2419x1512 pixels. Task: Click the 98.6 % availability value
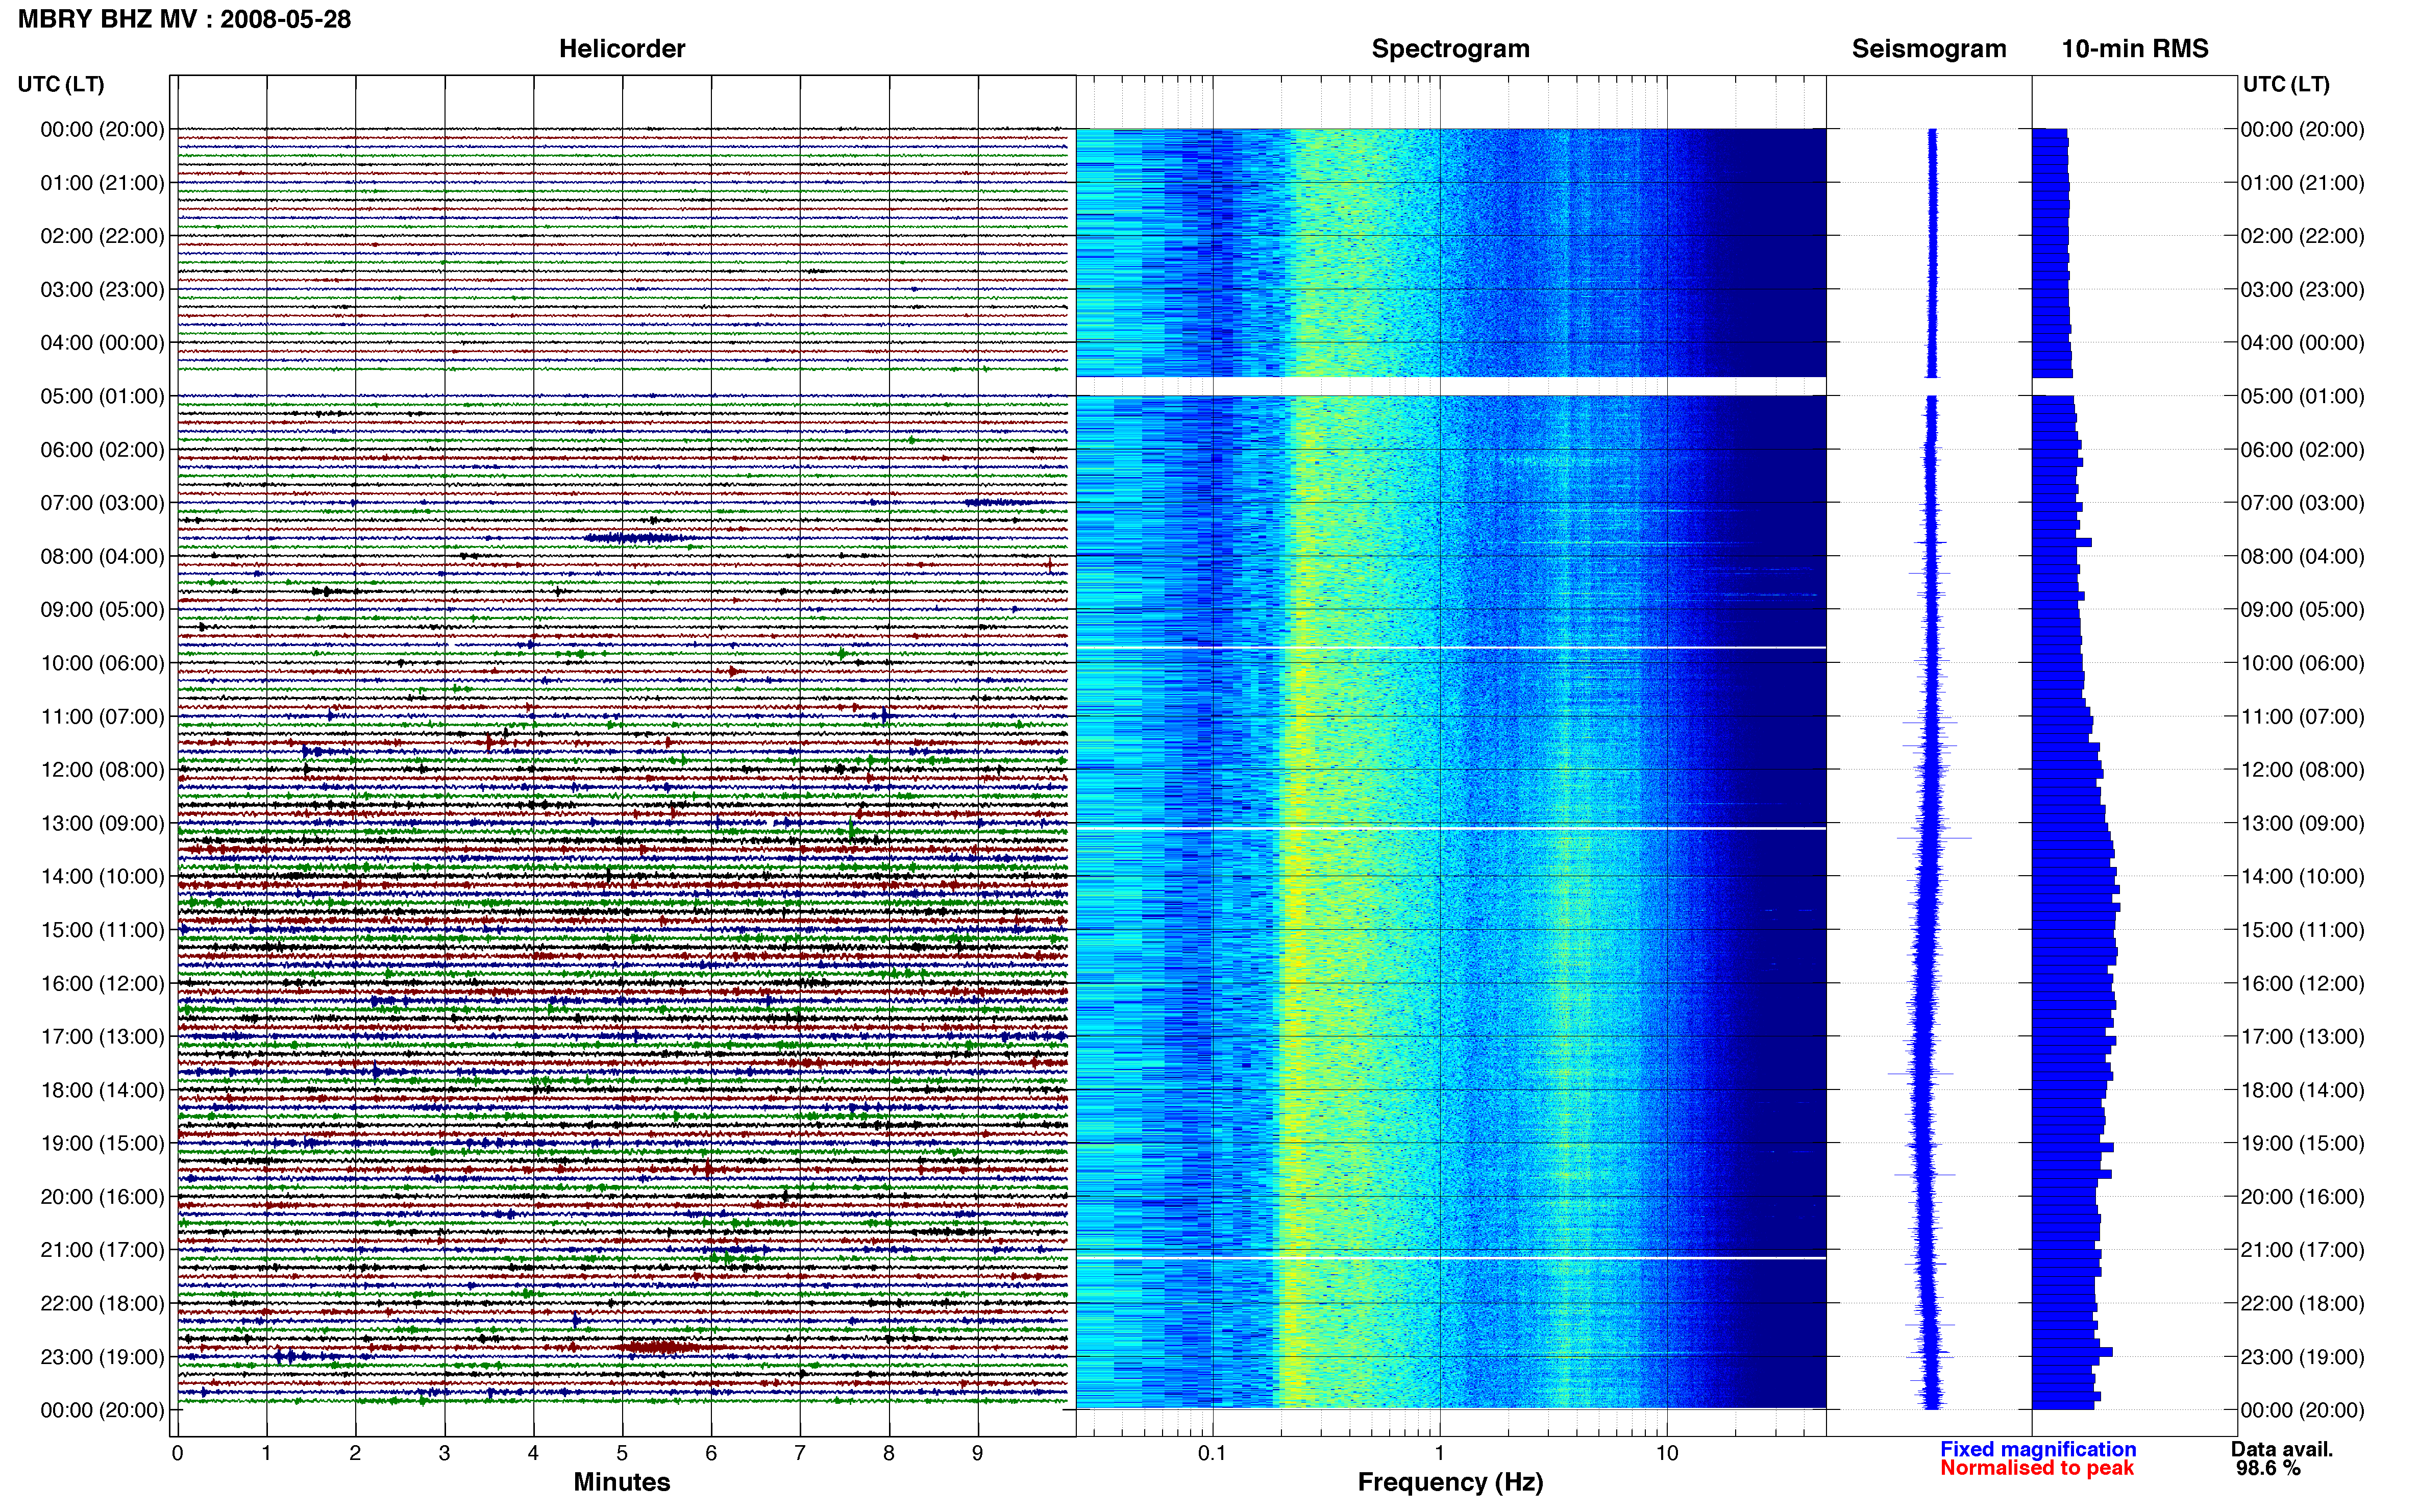[x=2268, y=1468]
